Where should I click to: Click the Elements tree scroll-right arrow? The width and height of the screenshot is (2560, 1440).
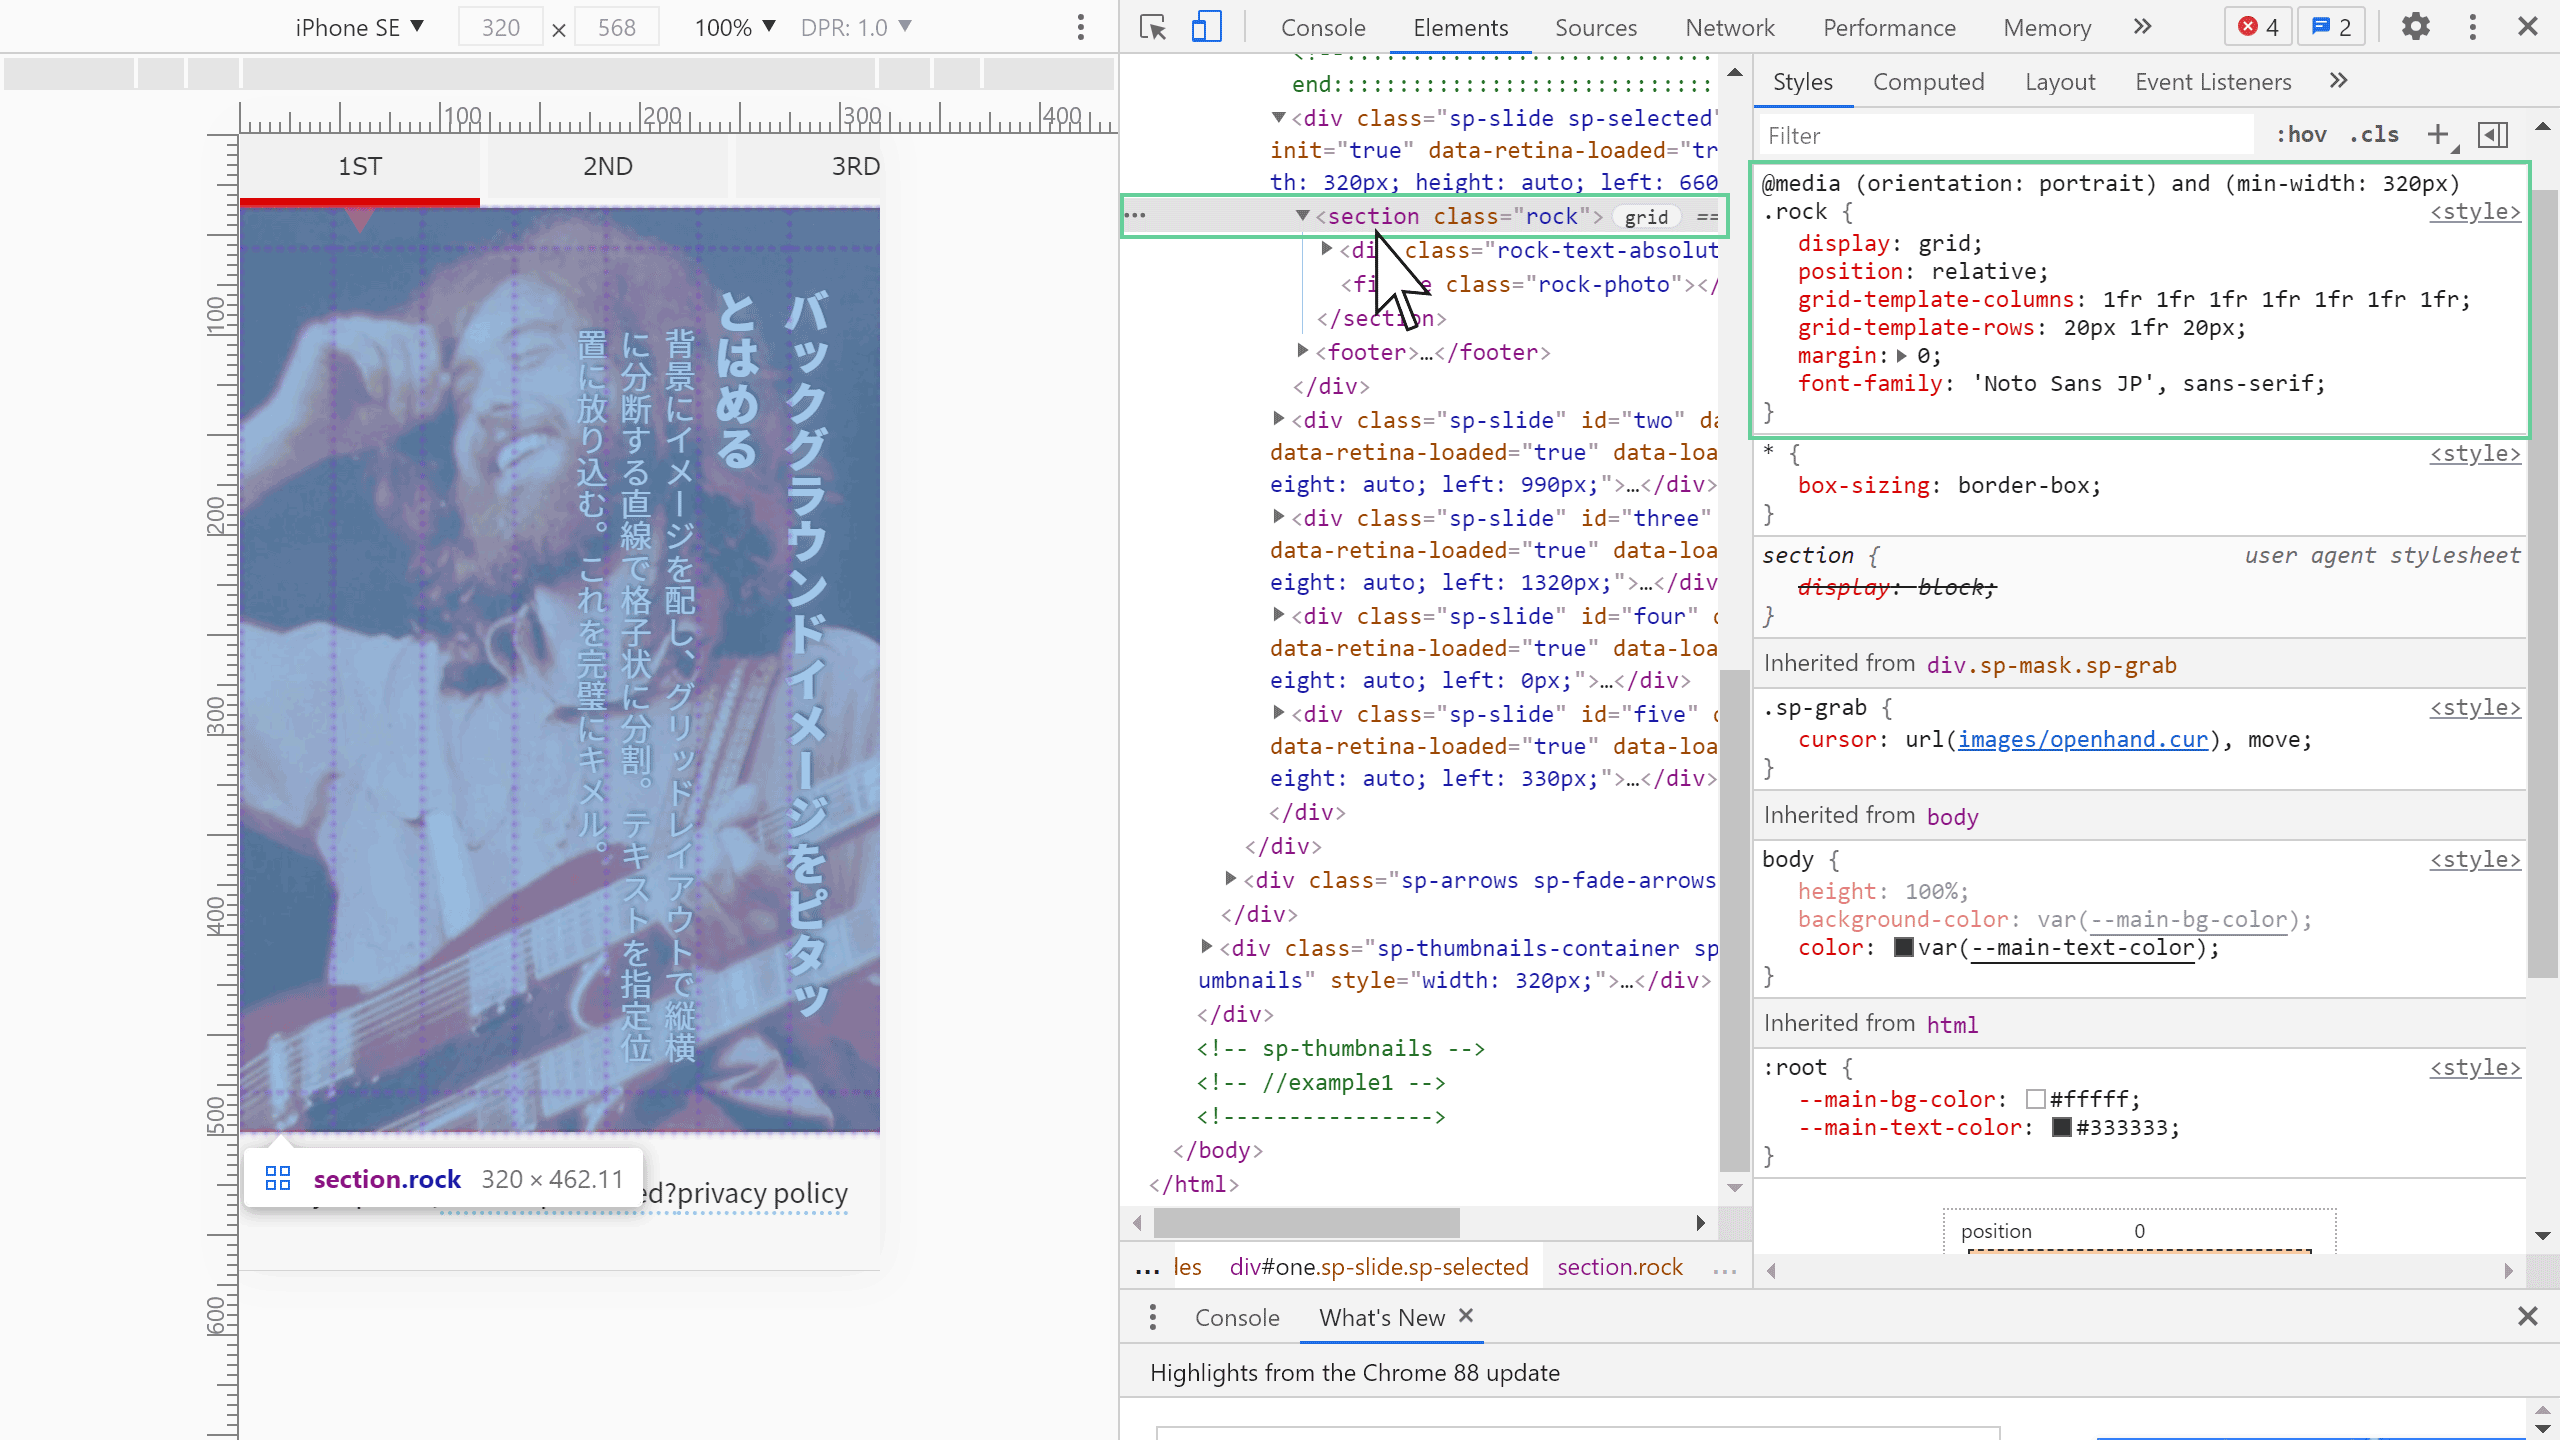(x=1701, y=1222)
